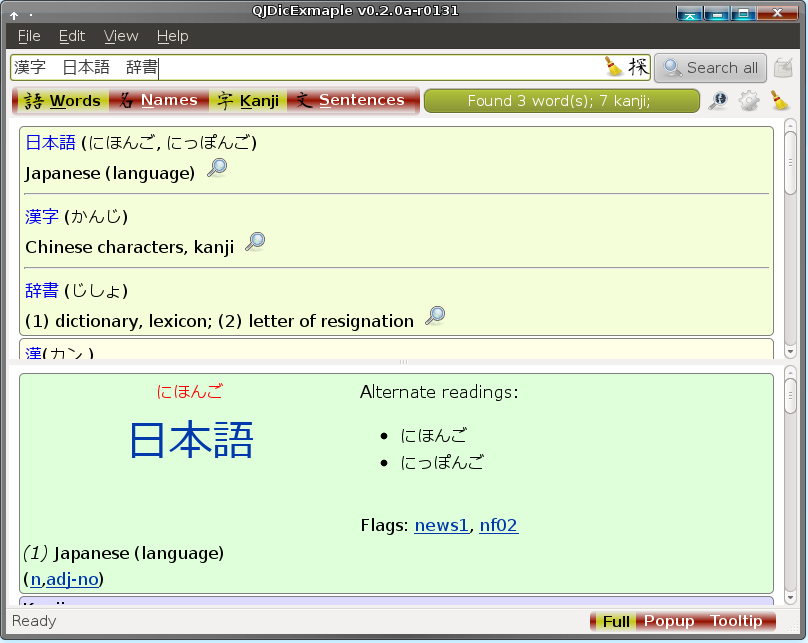
Task: Select the Tooltip display mode
Action: (737, 621)
